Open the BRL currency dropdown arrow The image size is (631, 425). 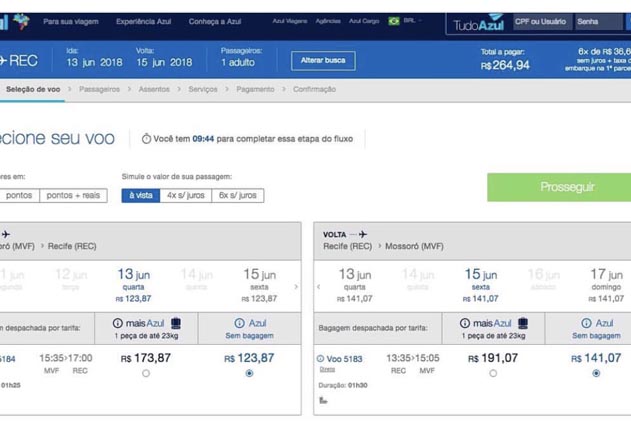tap(420, 21)
